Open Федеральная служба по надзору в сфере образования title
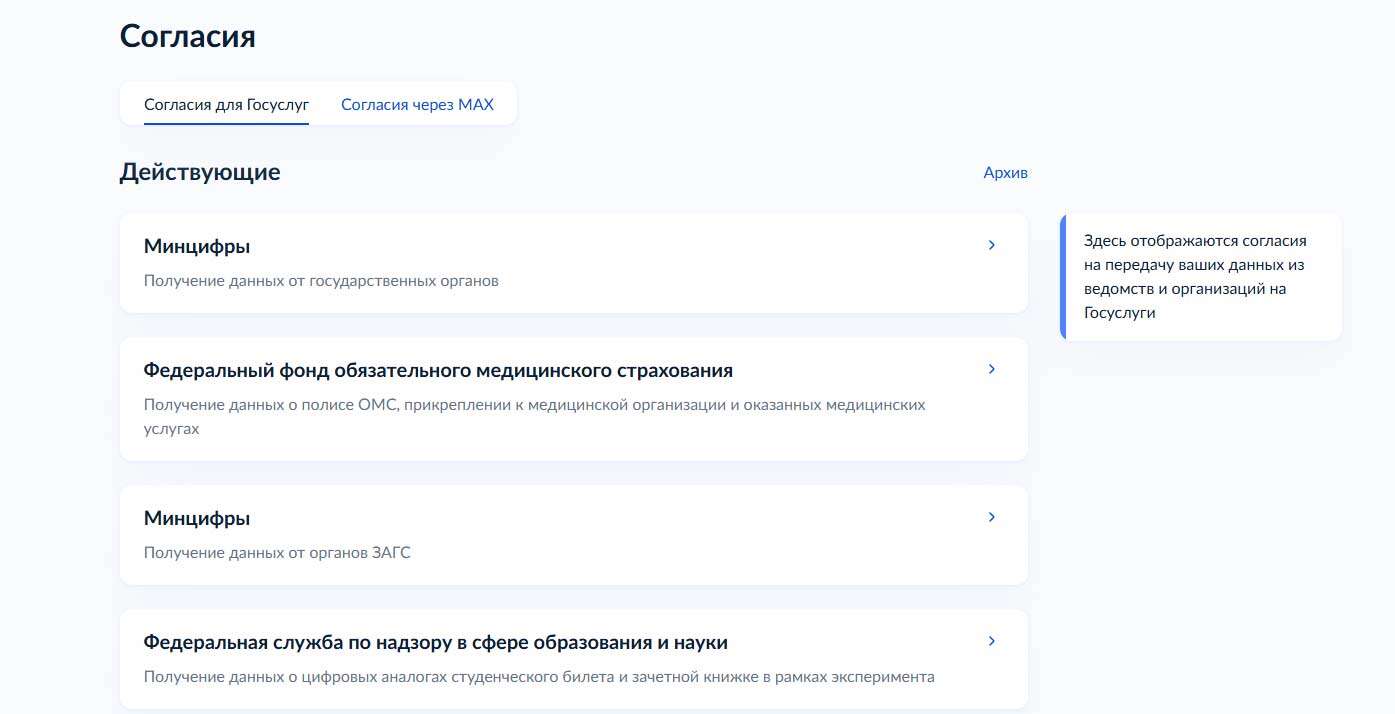This screenshot has height=714, width=1395. [x=435, y=642]
